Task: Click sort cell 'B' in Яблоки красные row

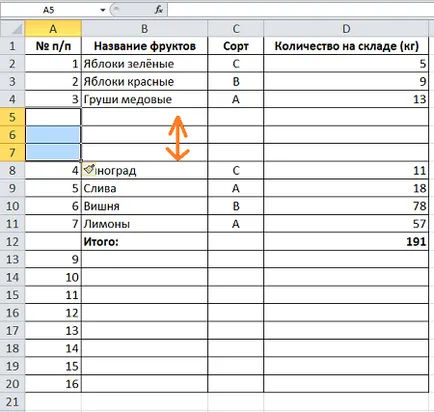Action: pyautogui.click(x=236, y=81)
